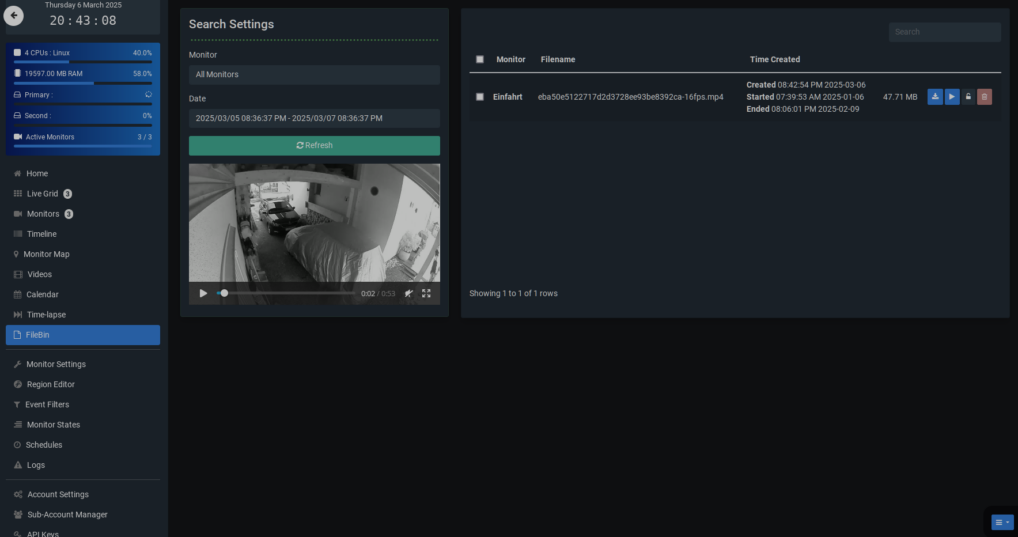Click the back arrow button at top left

point(14,16)
